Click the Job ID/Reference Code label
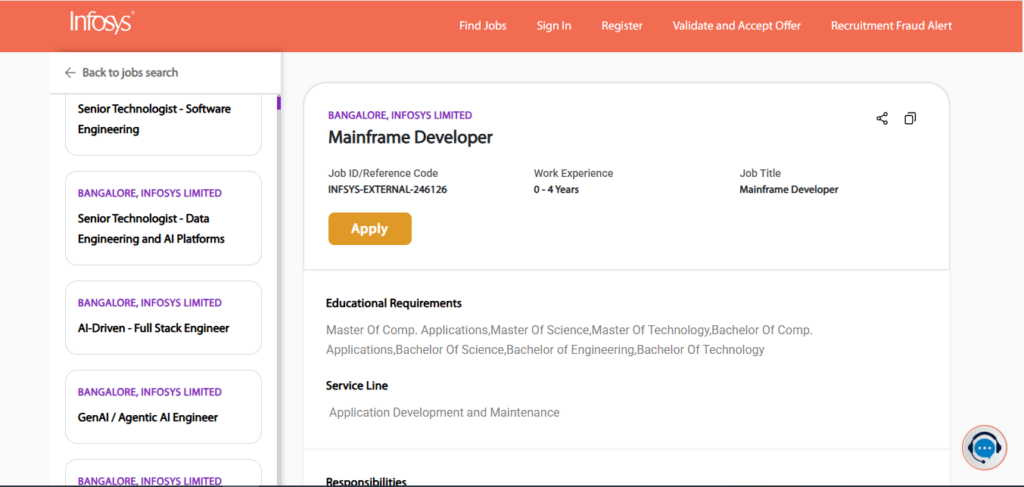The image size is (1024, 487). (x=383, y=174)
